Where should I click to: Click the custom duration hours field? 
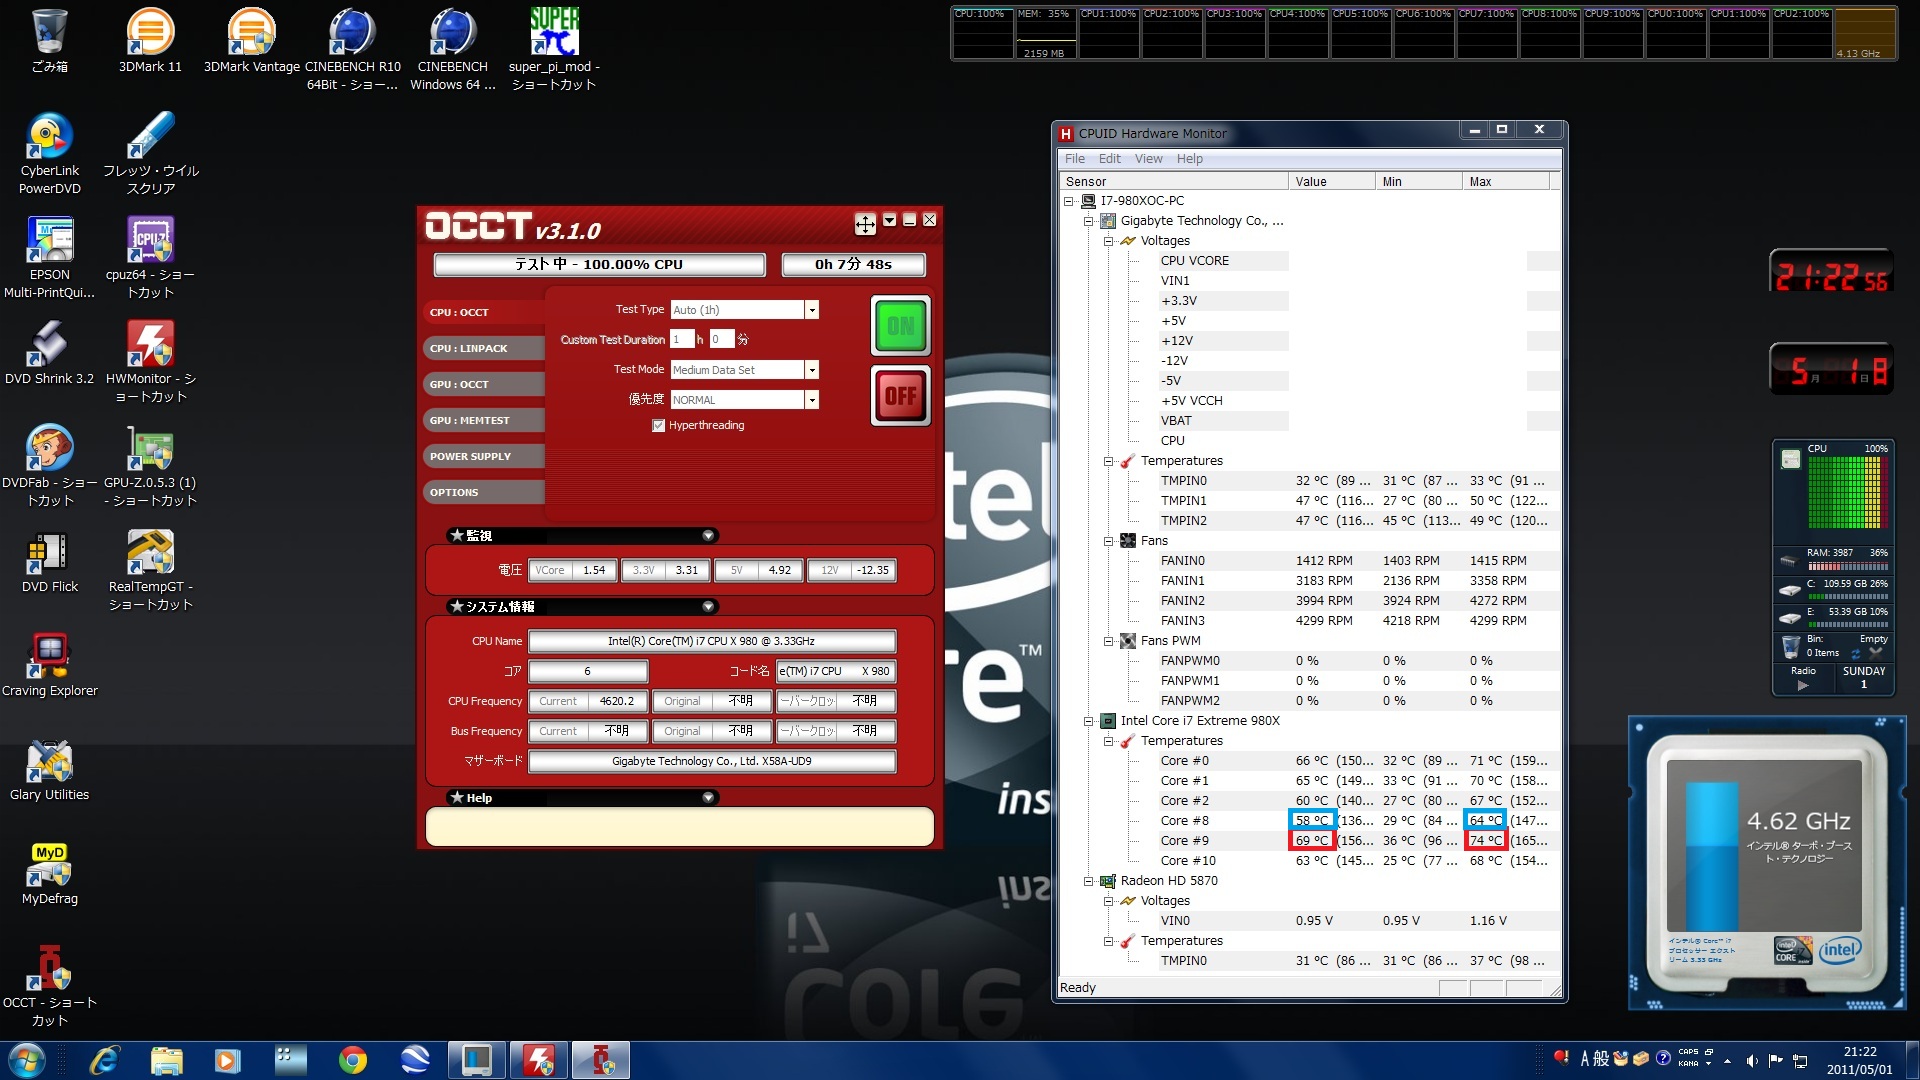point(681,340)
